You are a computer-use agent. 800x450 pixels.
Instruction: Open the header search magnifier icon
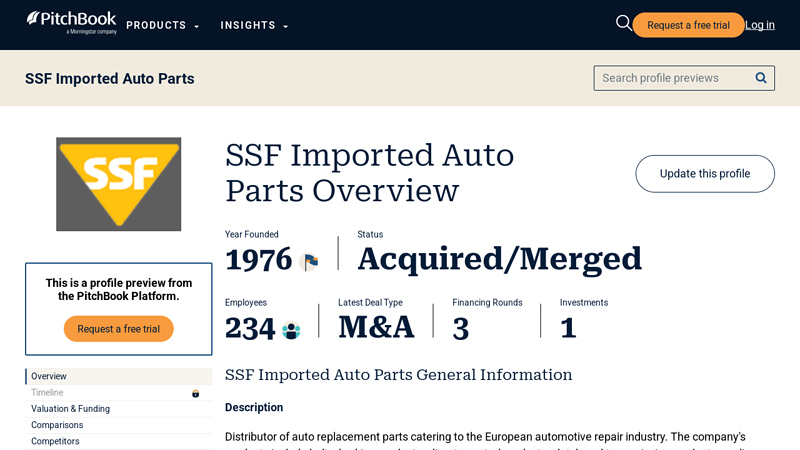[623, 23]
